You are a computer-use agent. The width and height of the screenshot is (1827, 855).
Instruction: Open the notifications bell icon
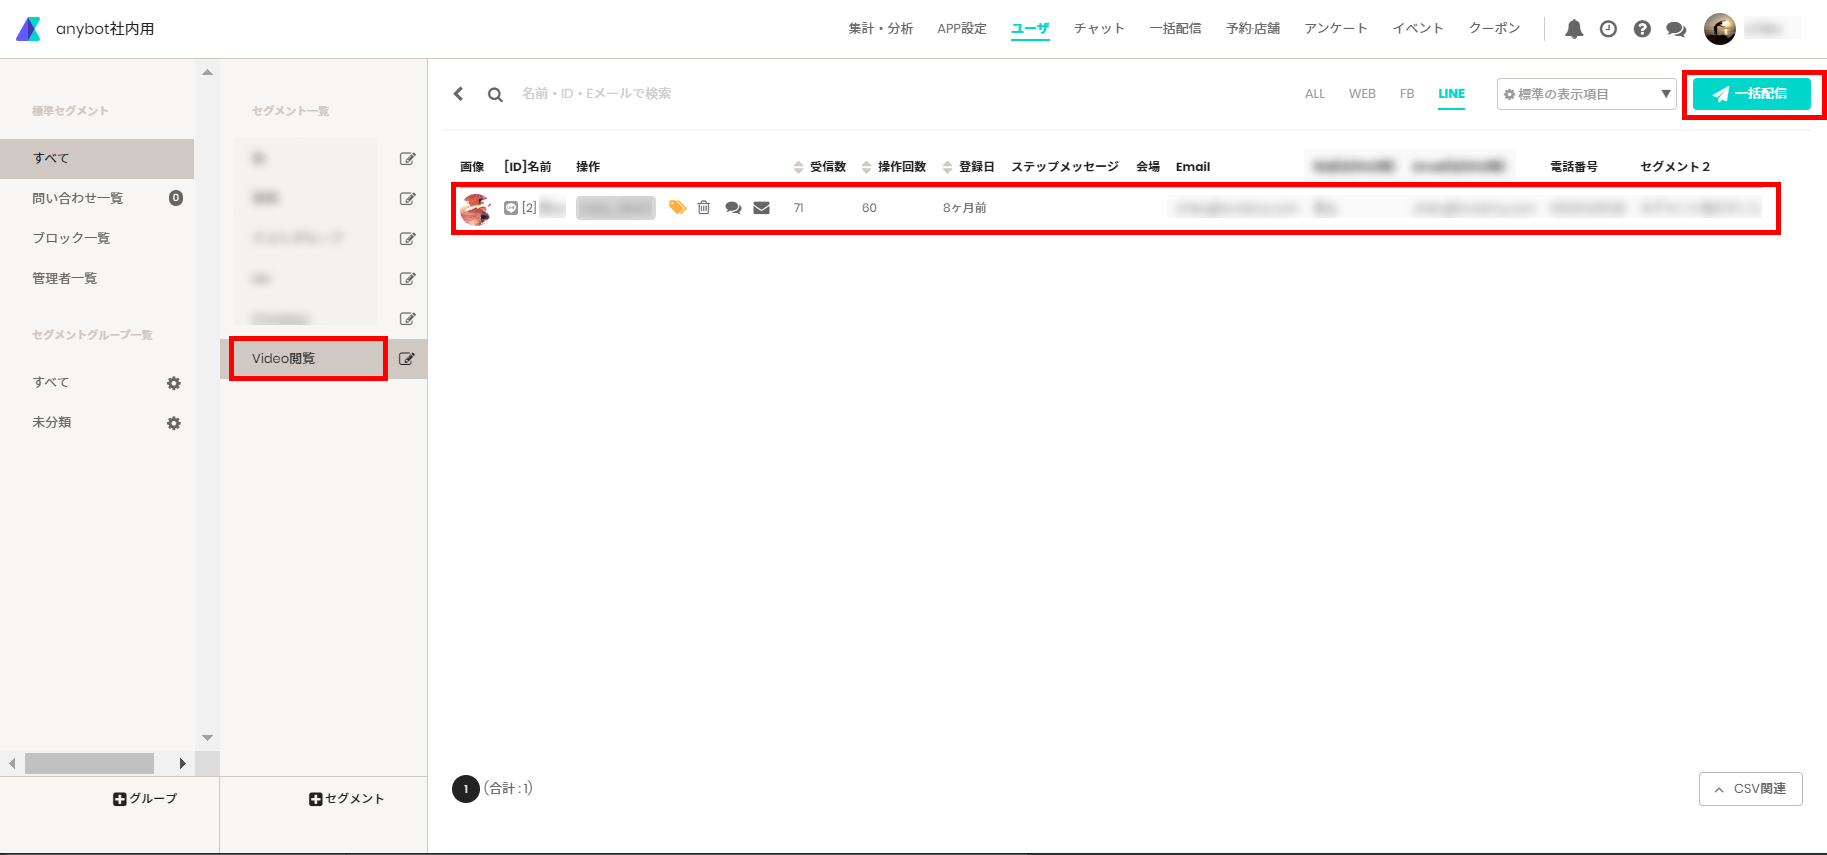coord(1574,29)
